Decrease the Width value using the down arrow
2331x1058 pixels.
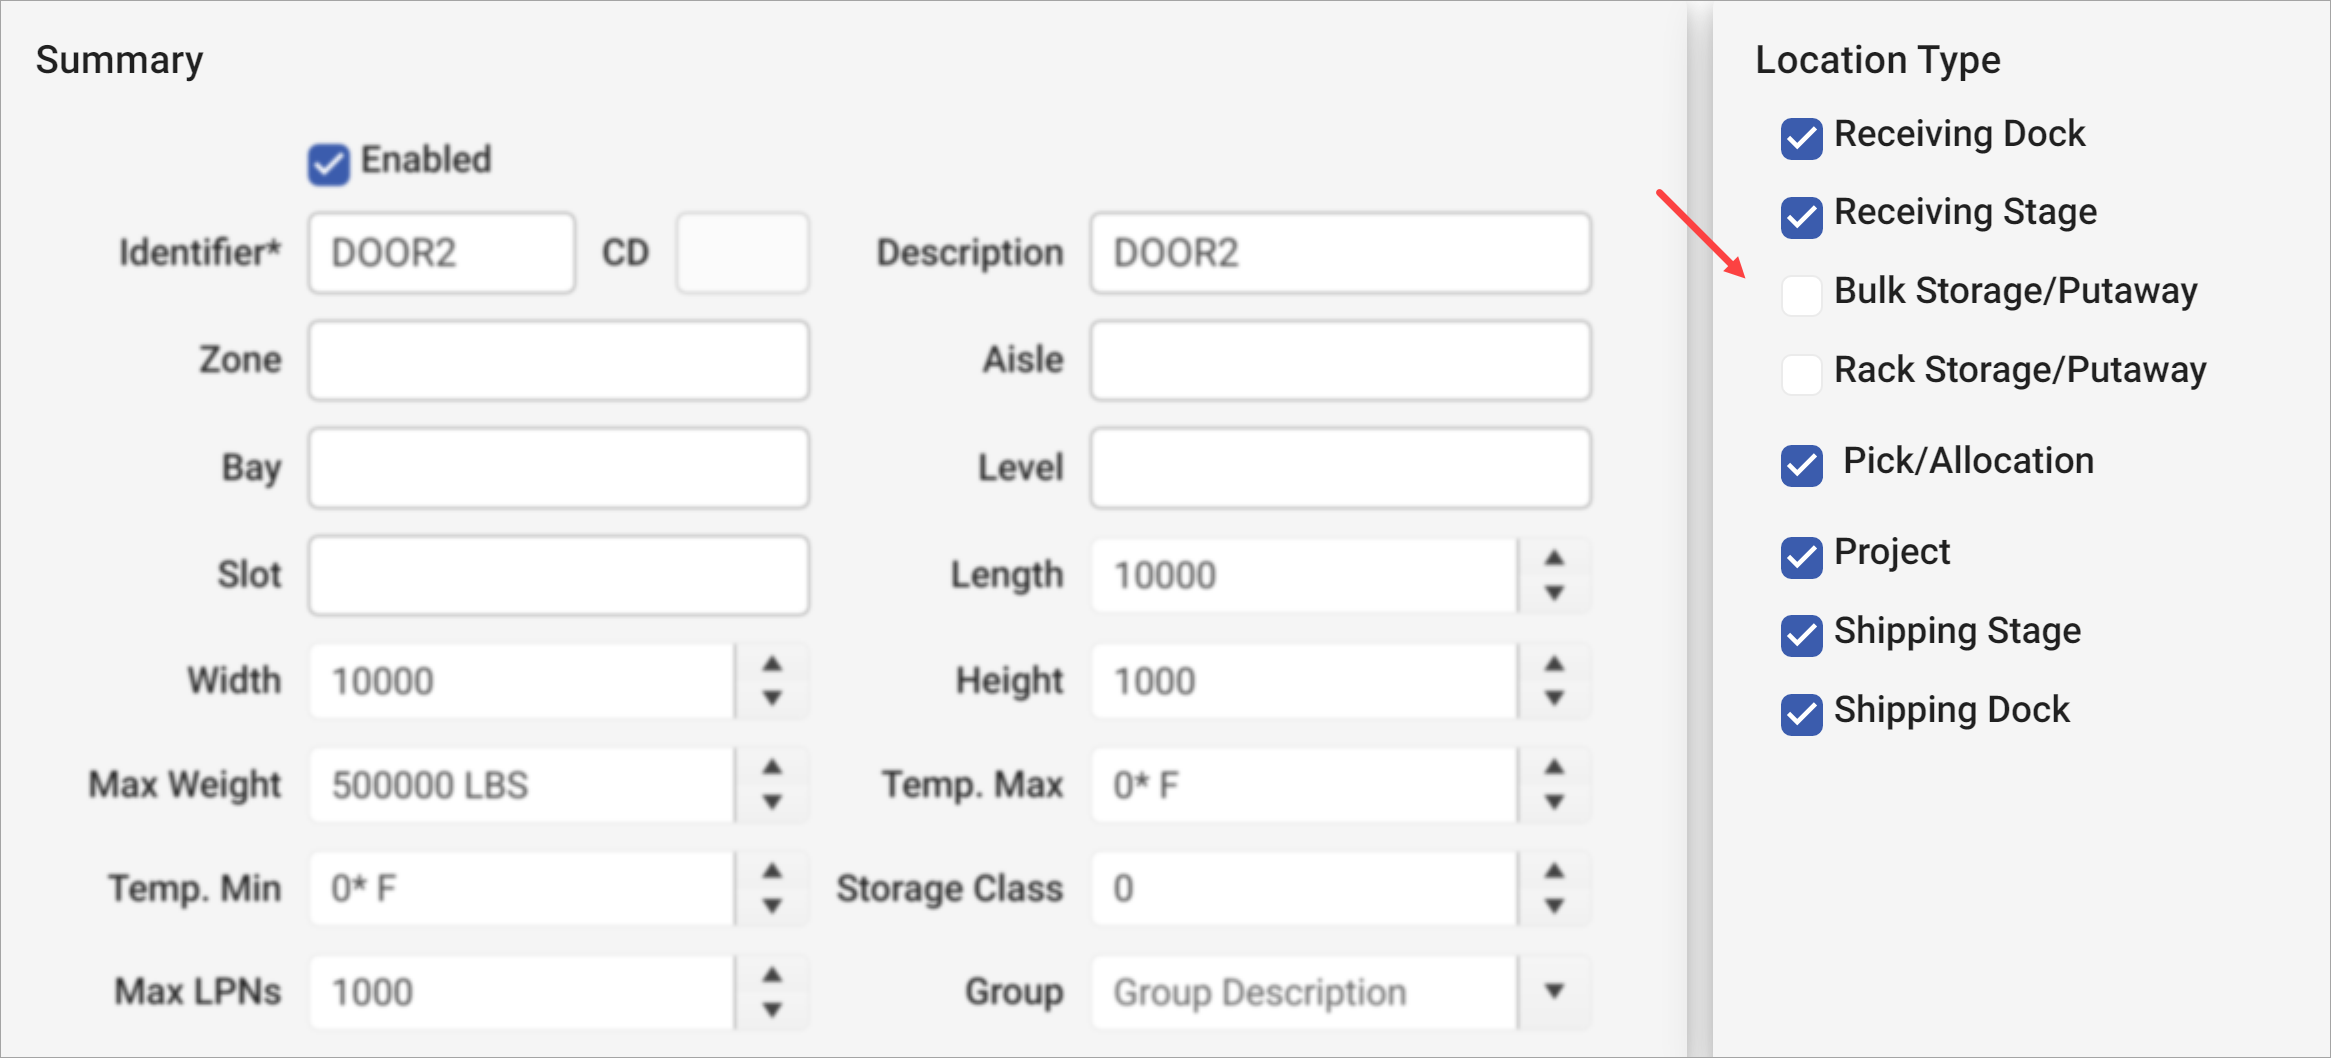[772, 697]
